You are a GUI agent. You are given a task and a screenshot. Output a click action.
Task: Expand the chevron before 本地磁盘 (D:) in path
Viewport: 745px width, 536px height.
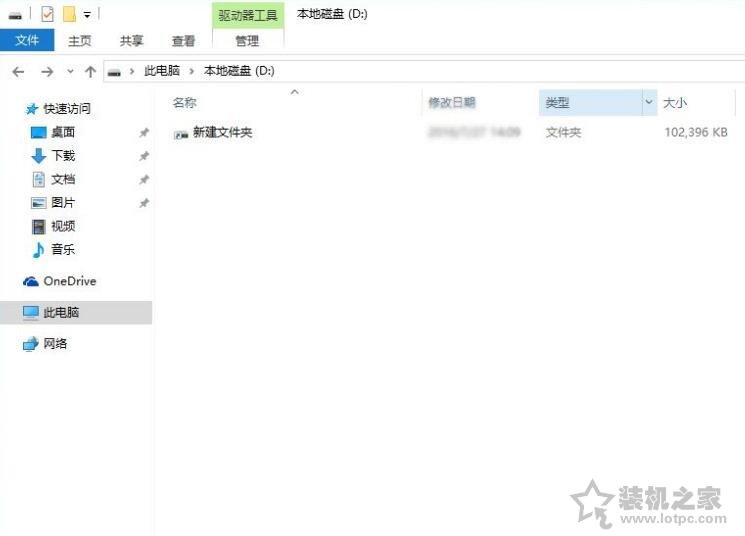click(x=192, y=72)
